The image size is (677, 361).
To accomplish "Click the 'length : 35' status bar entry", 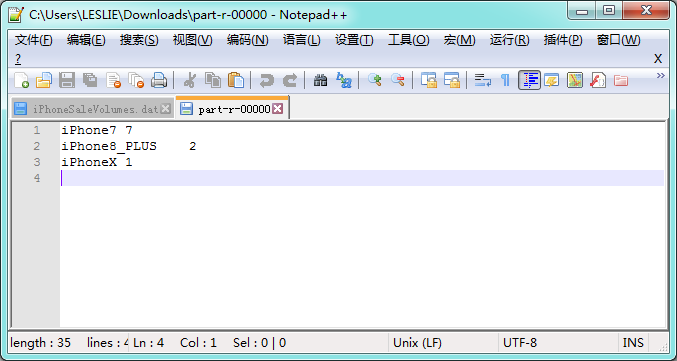I will point(40,343).
